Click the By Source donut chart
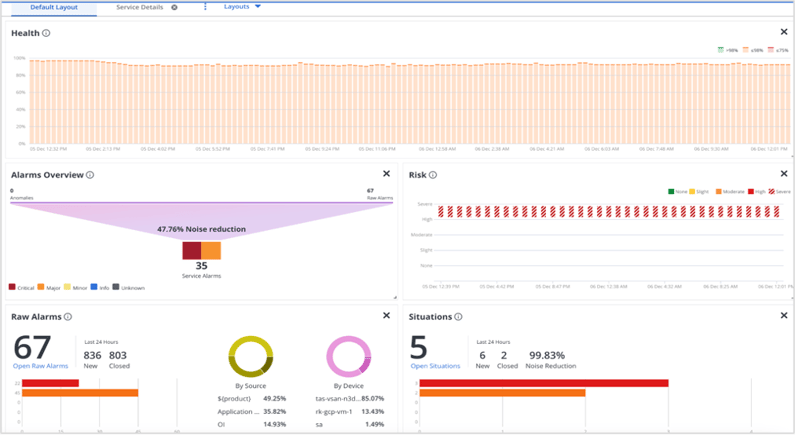The width and height of the screenshot is (795, 435). click(x=250, y=356)
